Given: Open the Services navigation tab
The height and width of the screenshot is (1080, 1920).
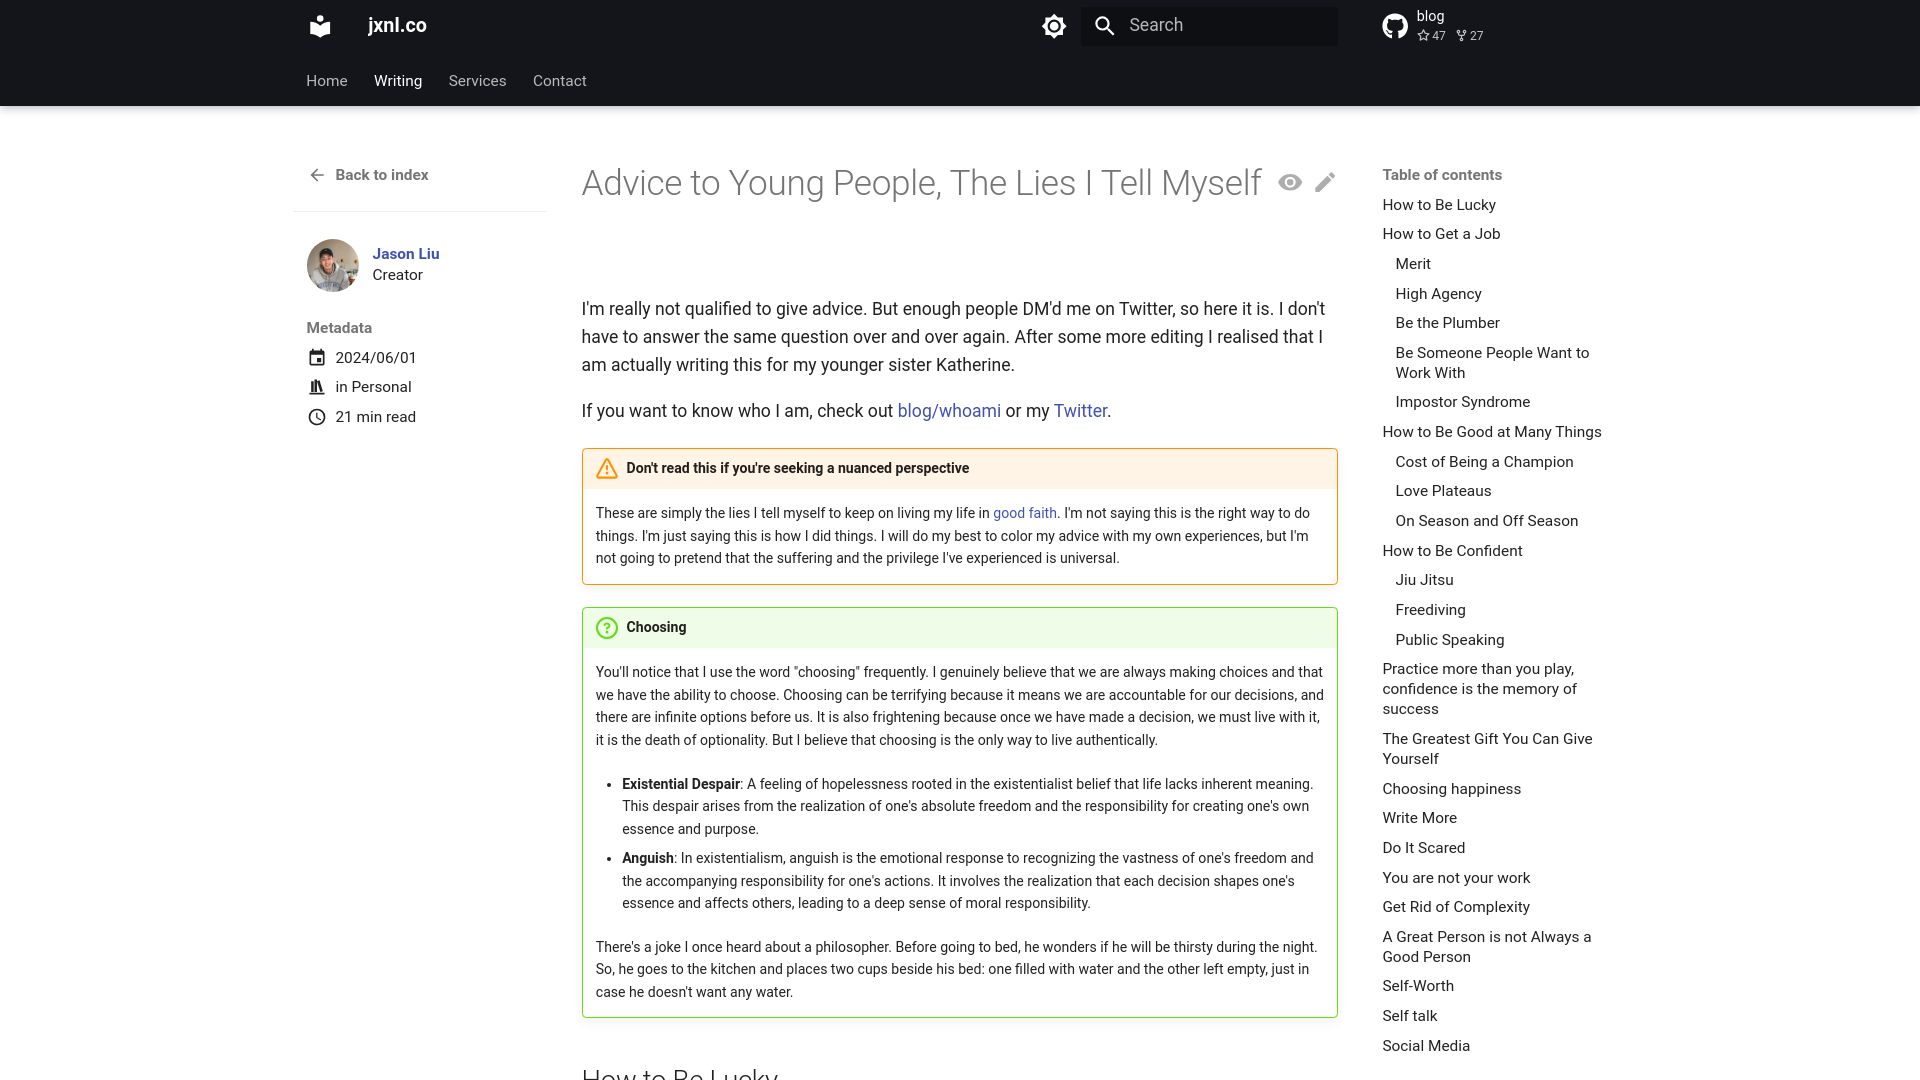Looking at the screenshot, I should (477, 81).
